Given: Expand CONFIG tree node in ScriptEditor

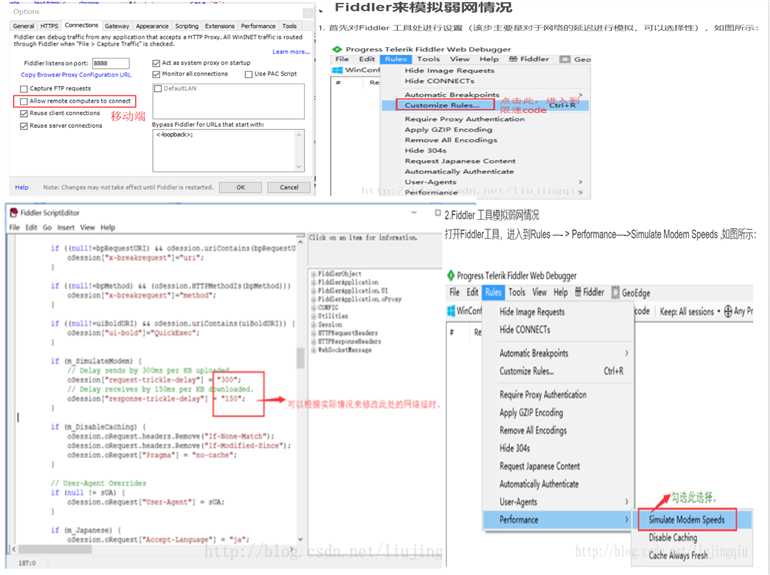Looking at the screenshot, I should pos(313,308).
